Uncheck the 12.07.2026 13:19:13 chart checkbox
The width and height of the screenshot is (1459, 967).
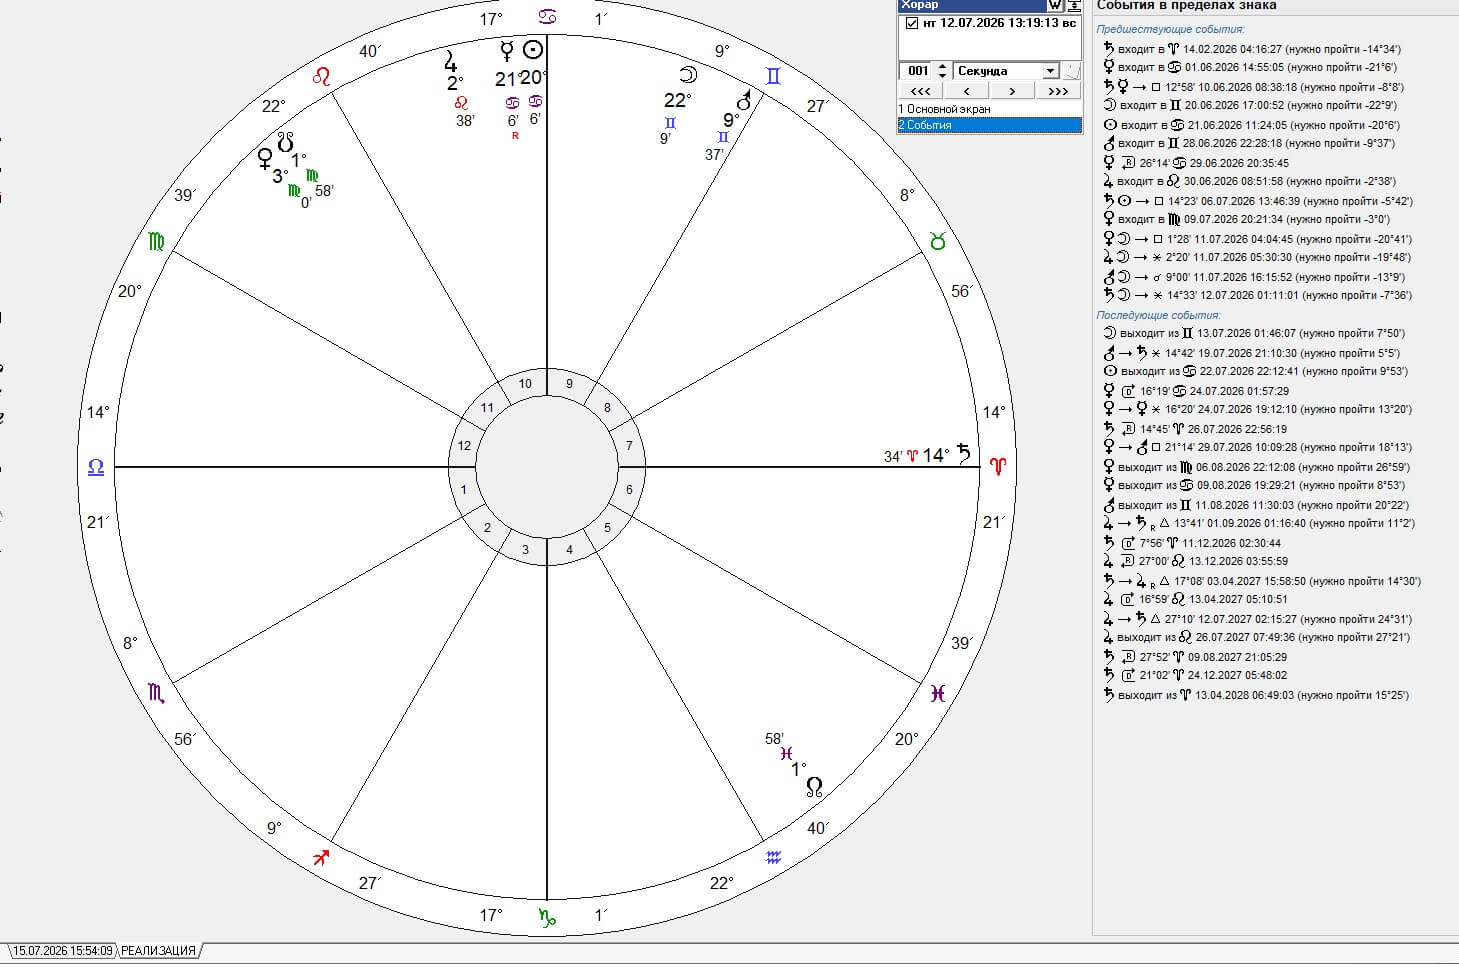[x=911, y=24]
